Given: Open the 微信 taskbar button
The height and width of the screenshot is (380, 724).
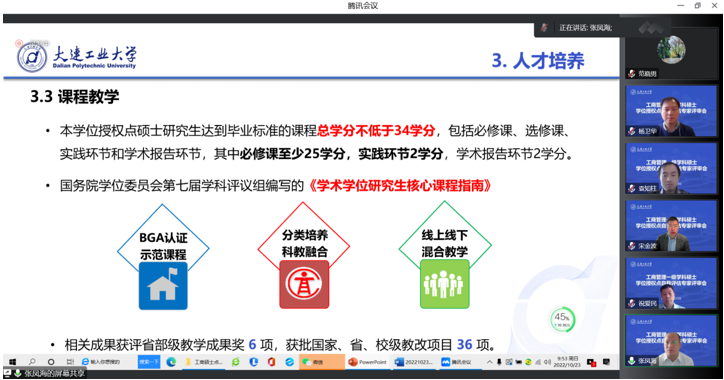Looking at the screenshot, I should click(x=322, y=362).
